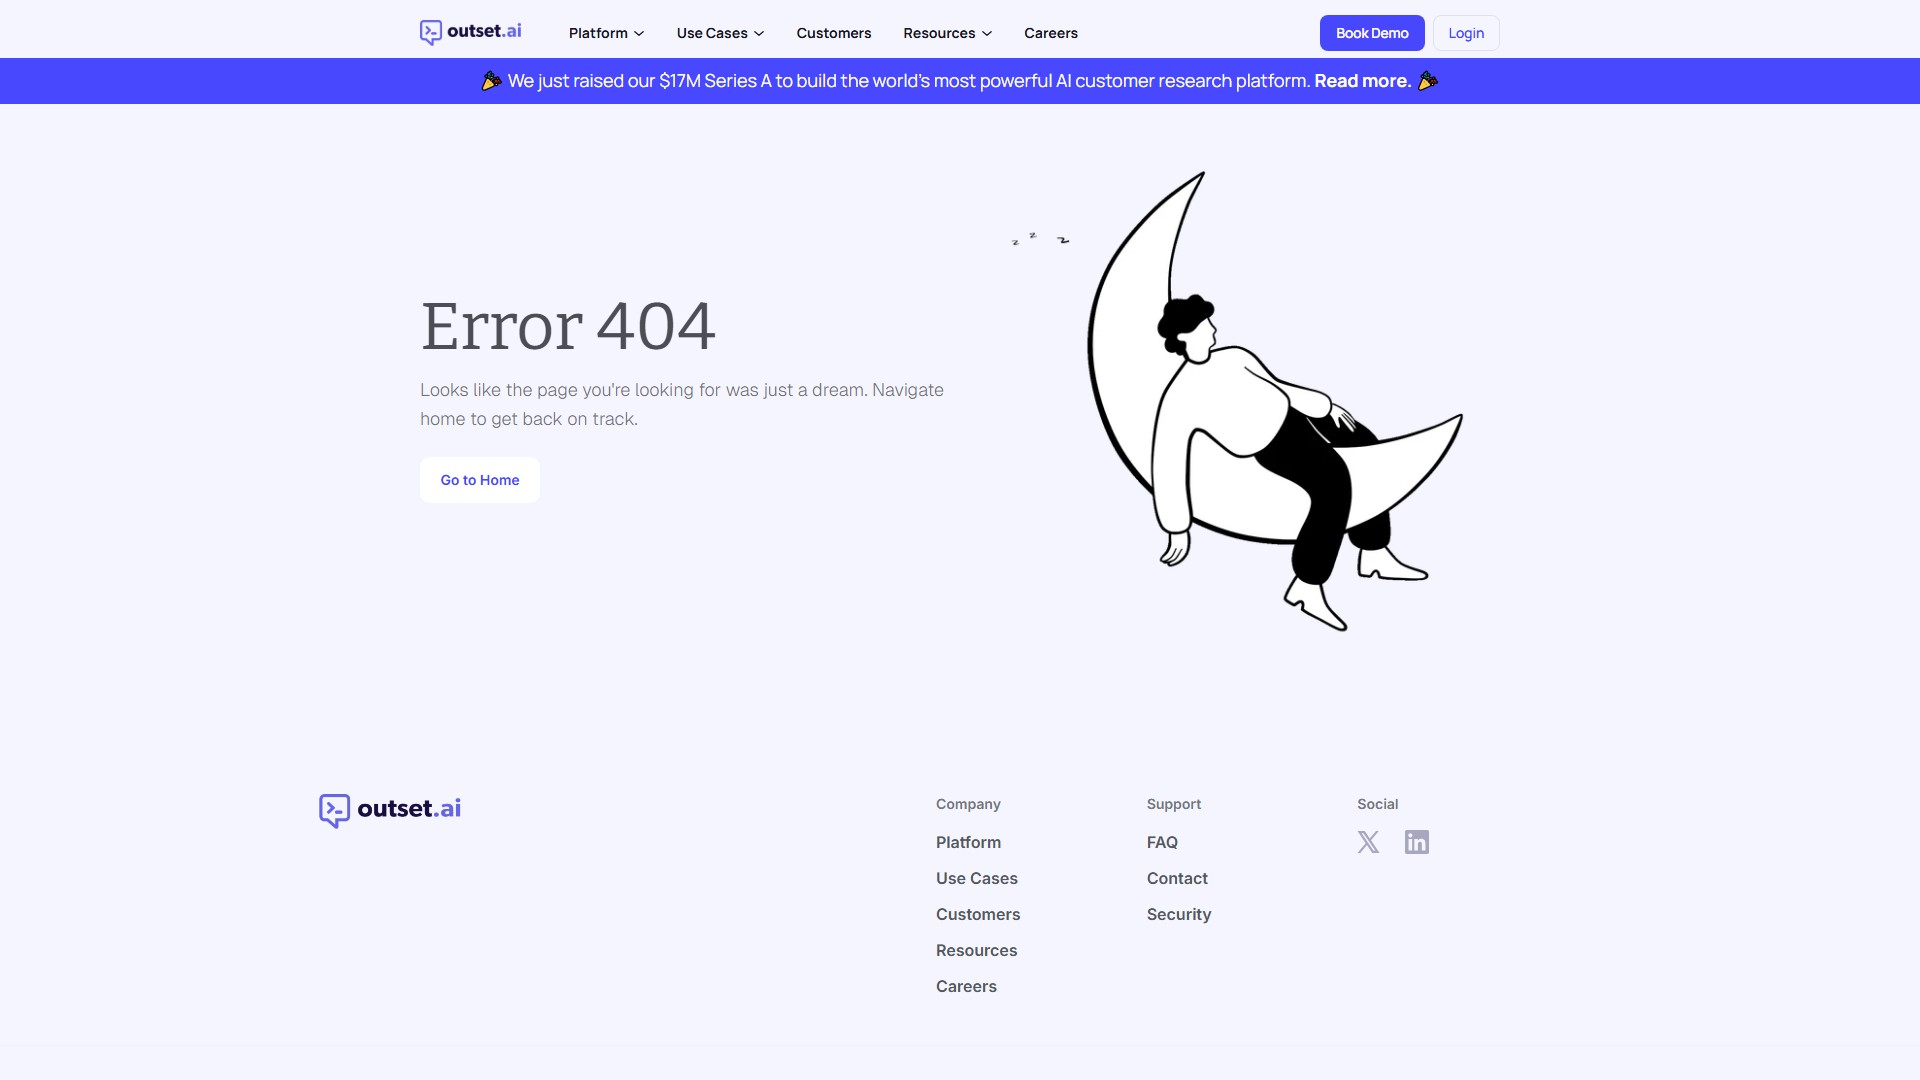Expand the Platform dropdown menu

click(606, 33)
